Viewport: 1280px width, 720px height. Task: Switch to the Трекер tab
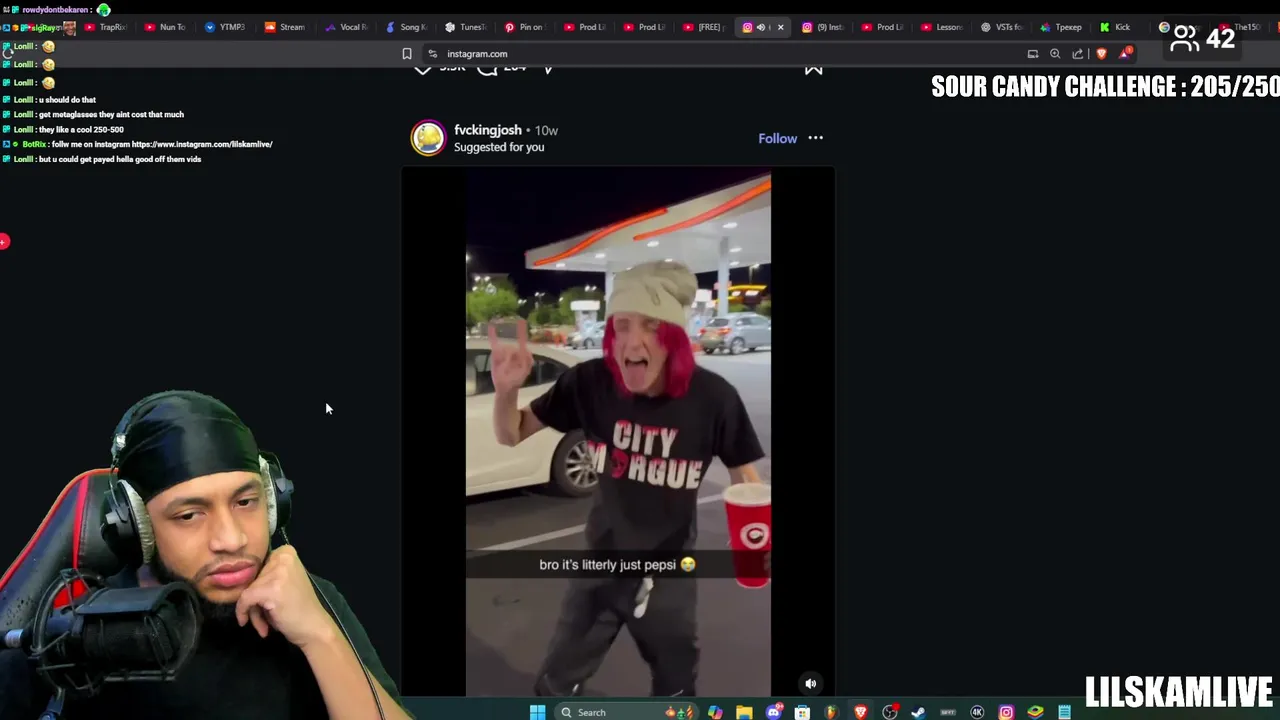point(1061,27)
